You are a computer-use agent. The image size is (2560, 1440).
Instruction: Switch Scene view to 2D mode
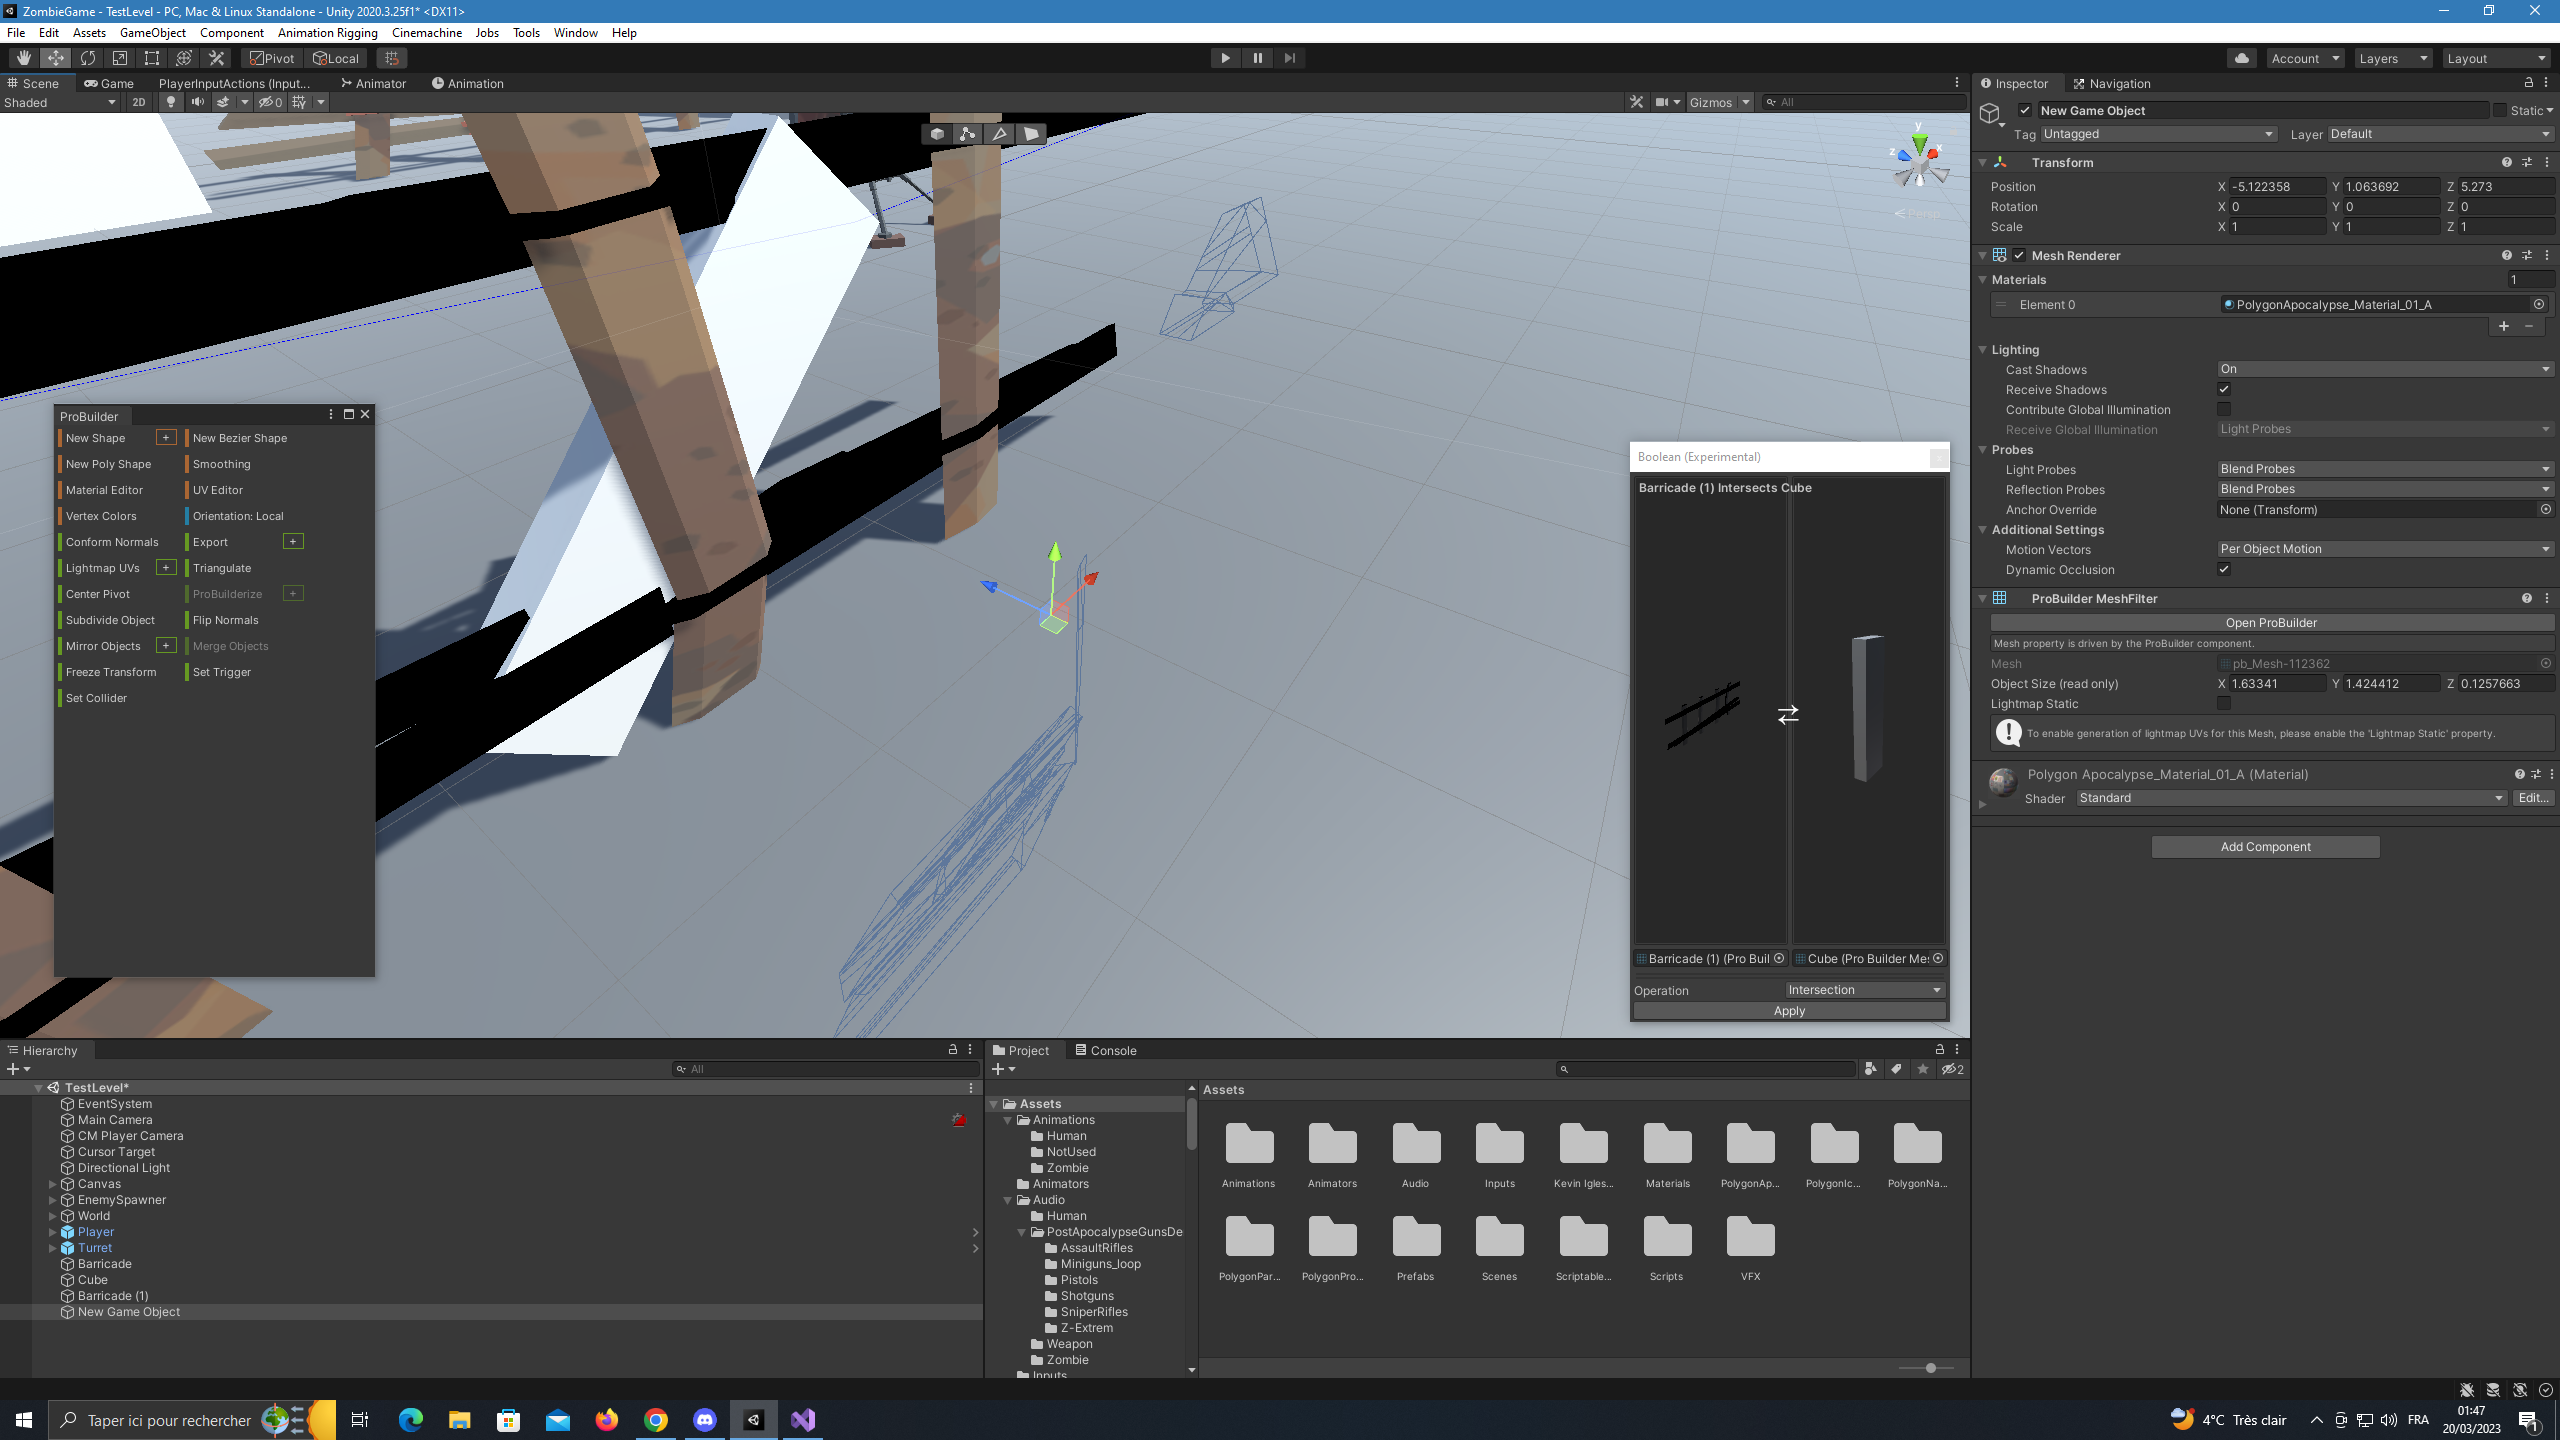pyautogui.click(x=139, y=102)
